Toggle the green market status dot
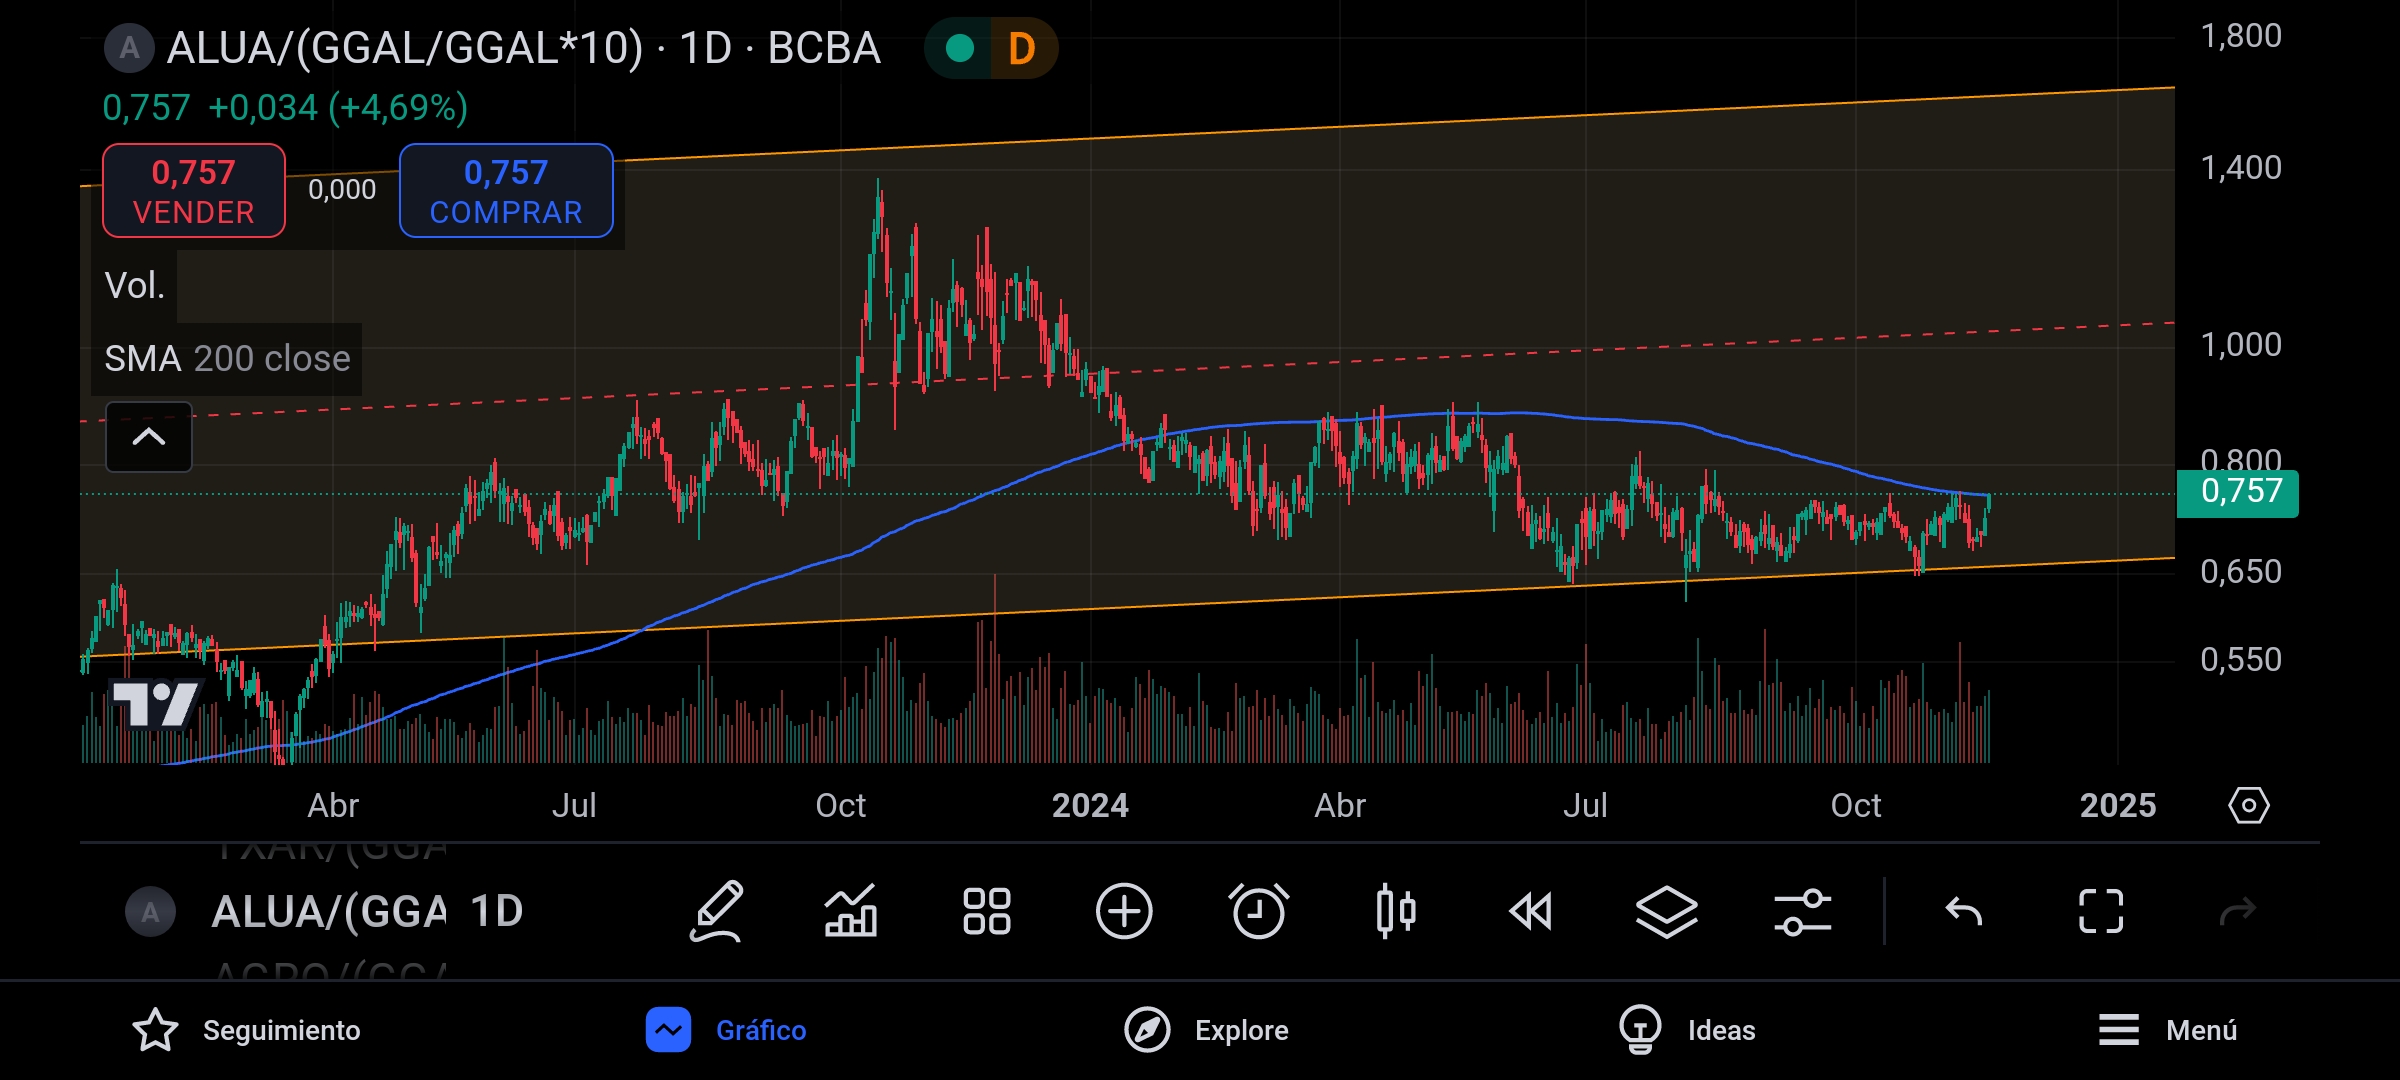 (x=960, y=48)
